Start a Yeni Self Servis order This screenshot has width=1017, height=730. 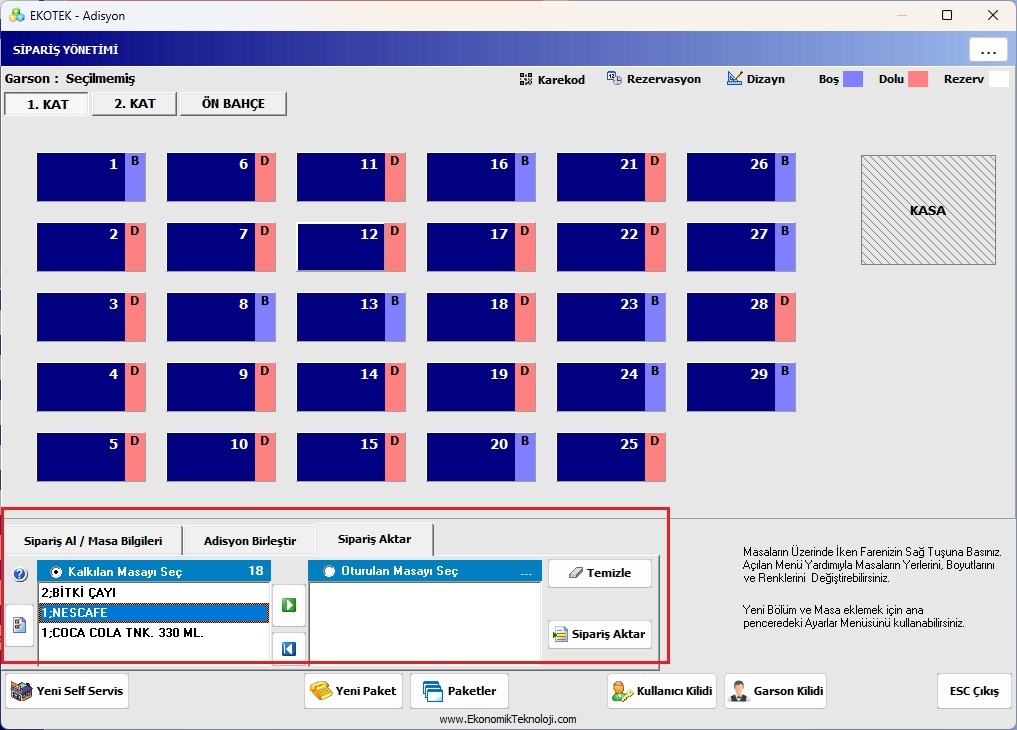(67, 691)
